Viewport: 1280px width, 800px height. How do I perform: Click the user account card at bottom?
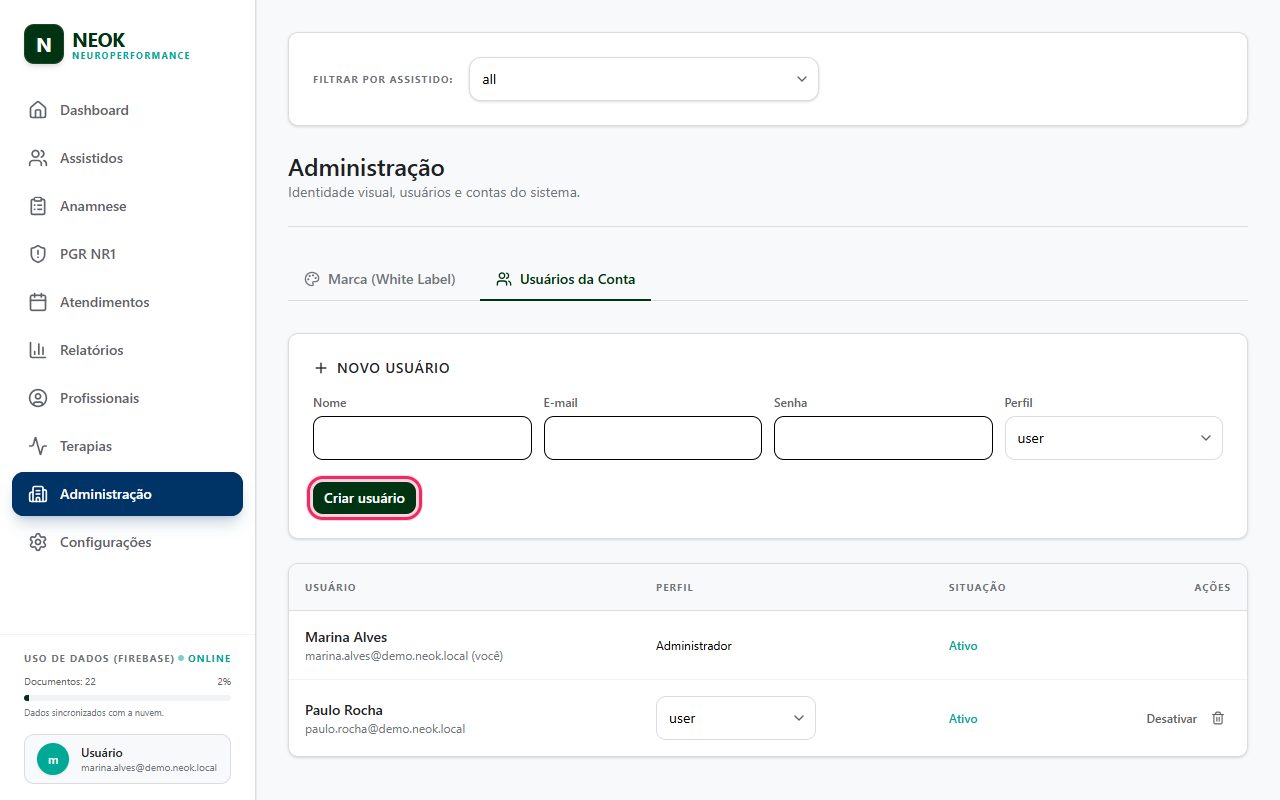pos(127,759)
